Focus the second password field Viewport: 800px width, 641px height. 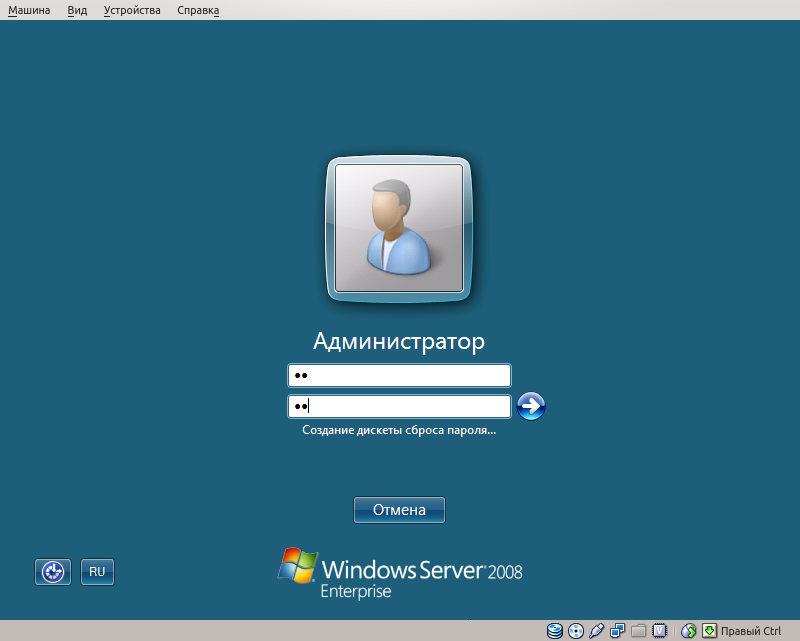pyautogui.click(x=399, y=406)
